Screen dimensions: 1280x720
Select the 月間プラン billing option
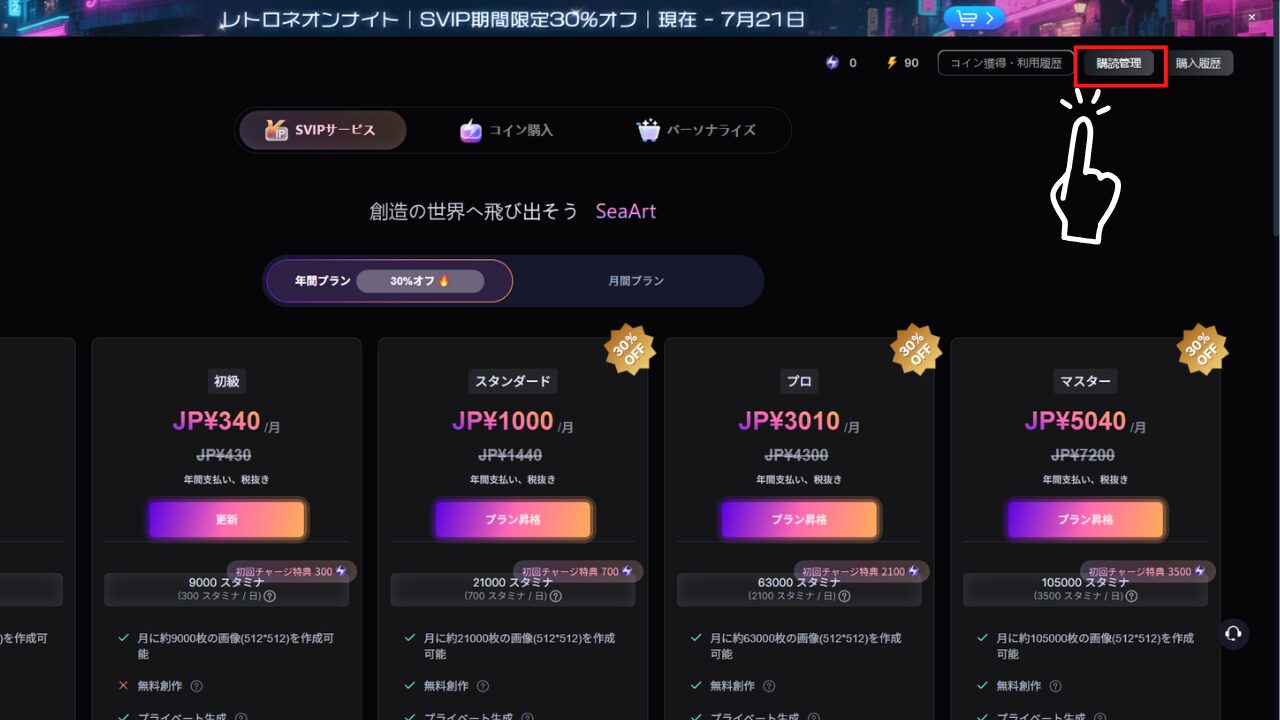coord(636,281)
